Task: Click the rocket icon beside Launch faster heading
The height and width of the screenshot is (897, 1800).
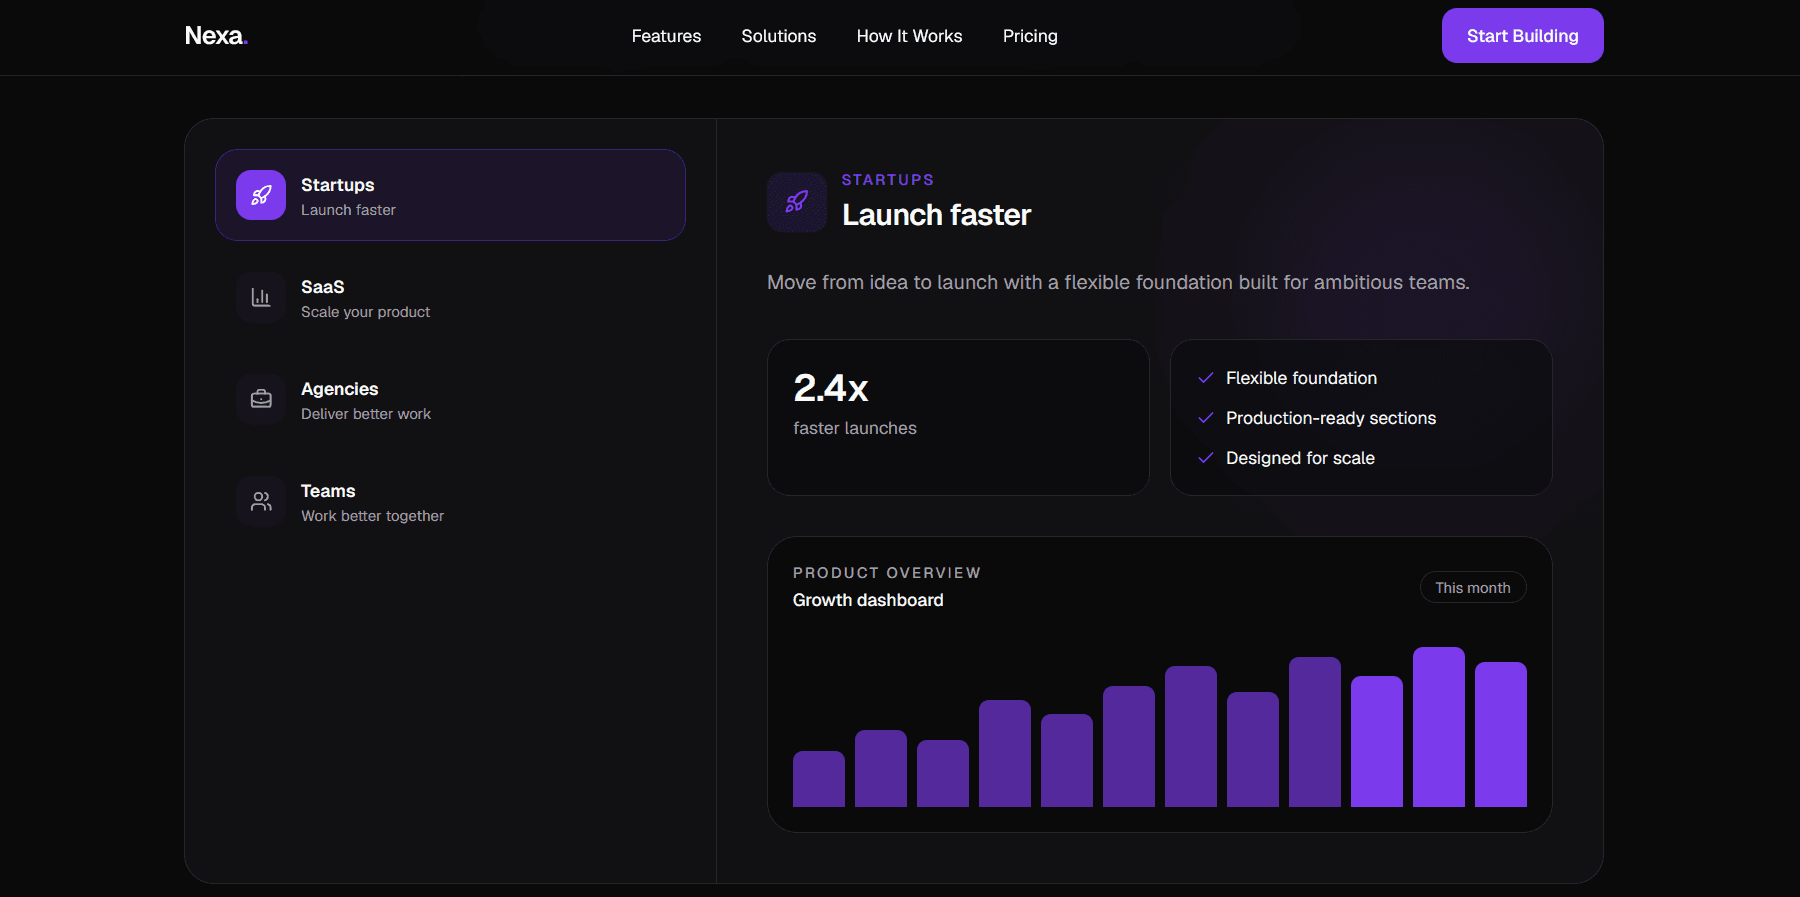Action: (797, 202)
